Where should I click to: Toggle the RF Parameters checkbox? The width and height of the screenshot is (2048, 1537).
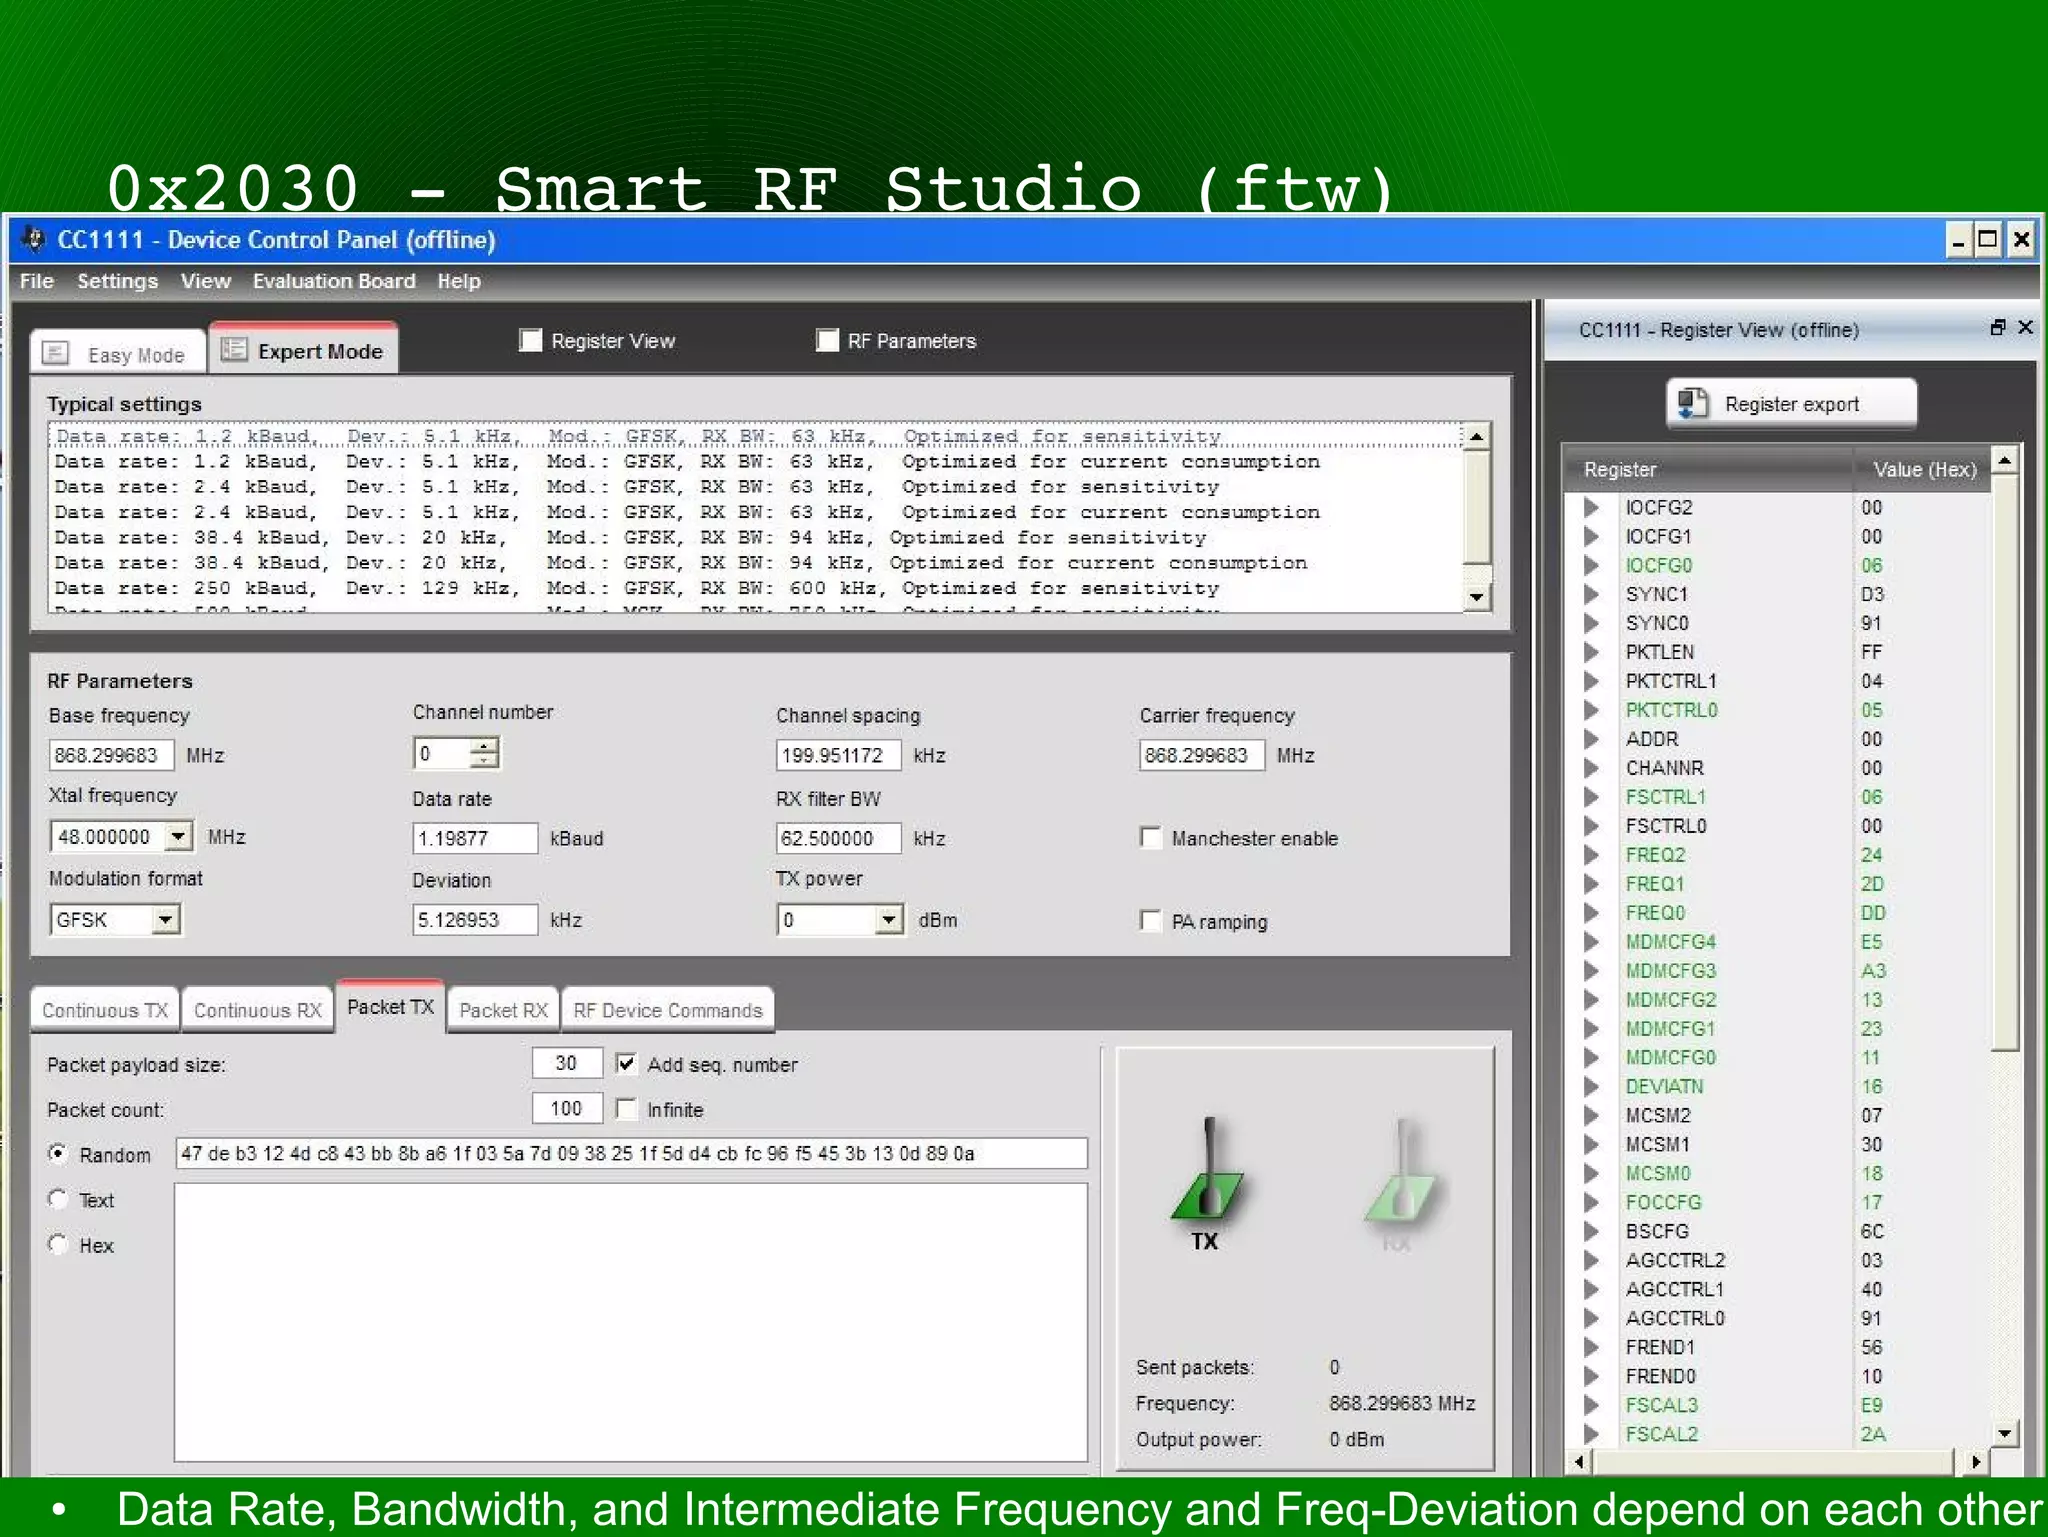coord(827,341)
